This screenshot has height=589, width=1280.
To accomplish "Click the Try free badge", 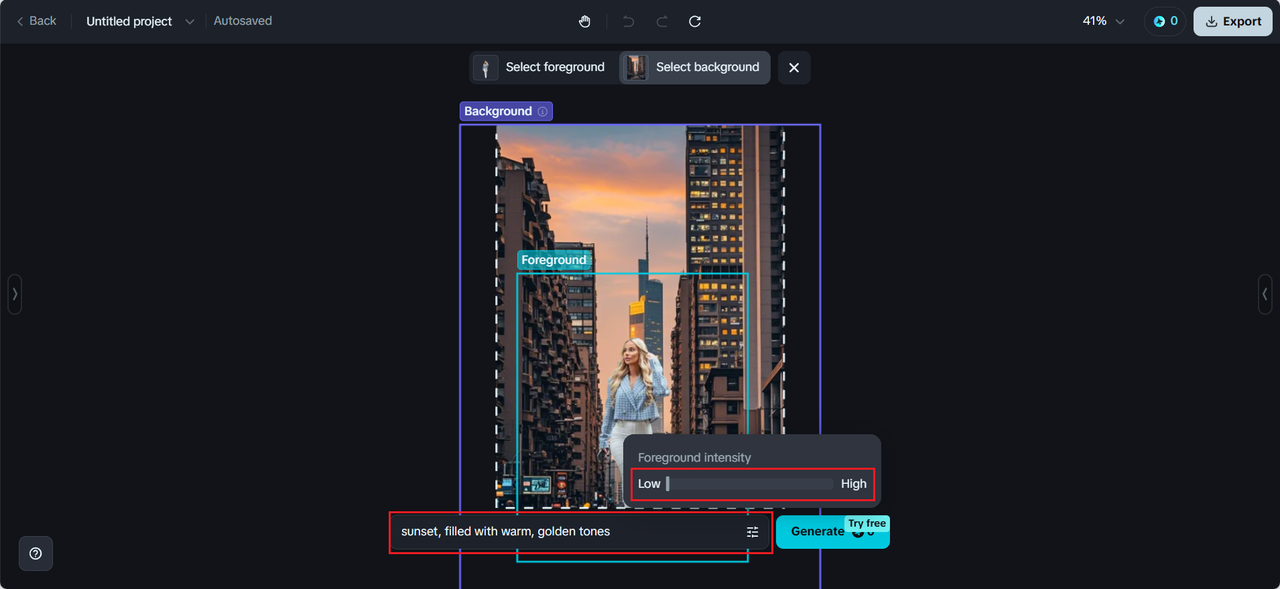I will click(867, 523).
